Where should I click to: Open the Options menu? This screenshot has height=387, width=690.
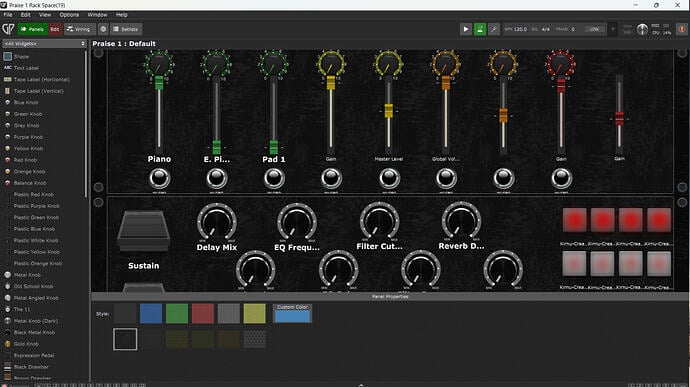[69, 15]
